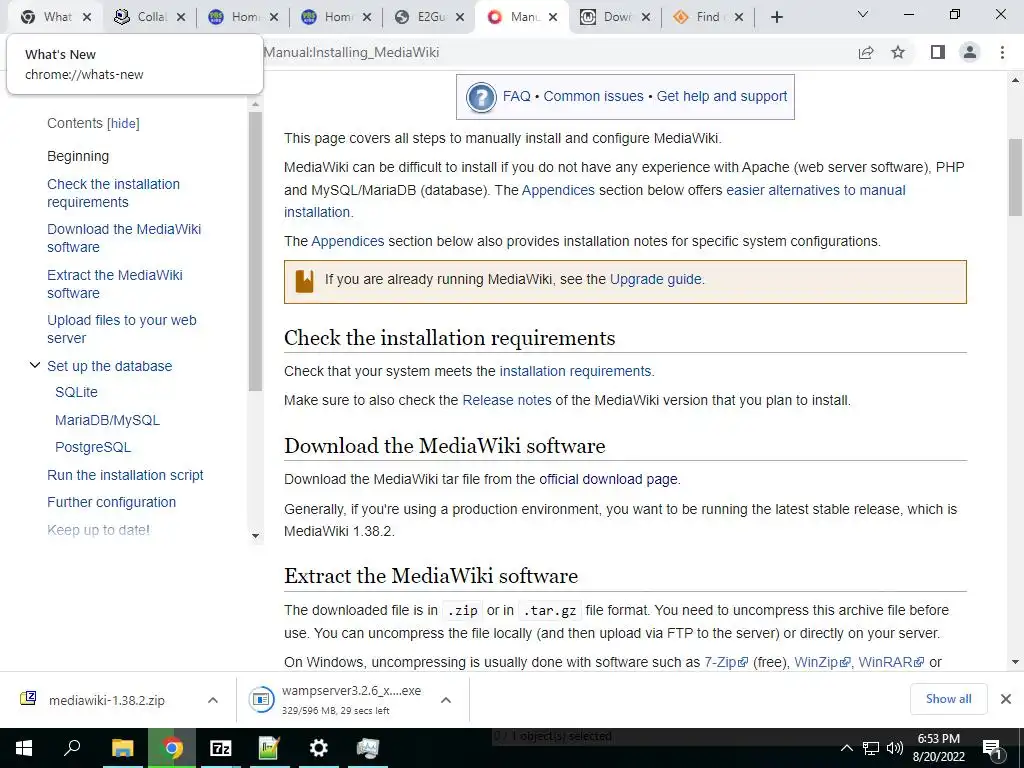
Task: Go to SQLite subsection in contents
Action: click(x=76, y=392)
